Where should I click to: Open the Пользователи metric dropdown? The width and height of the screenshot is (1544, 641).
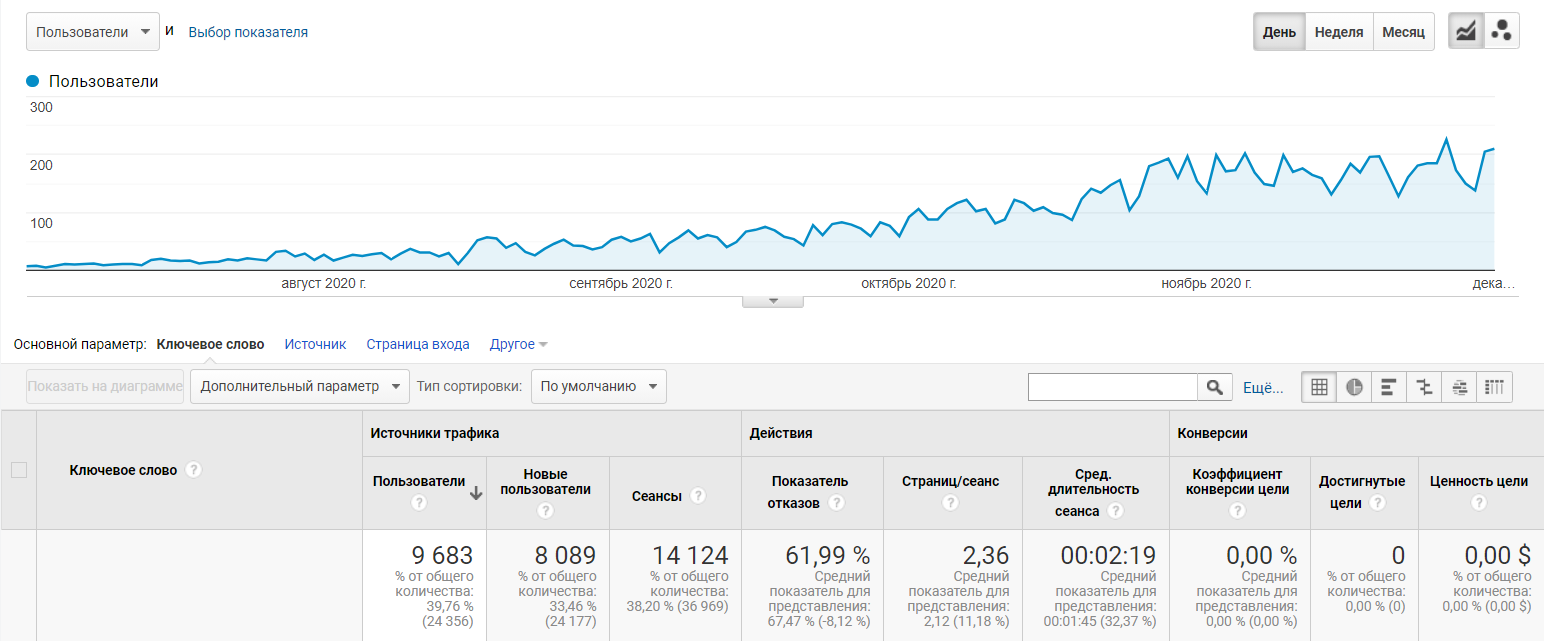[93, 32]
